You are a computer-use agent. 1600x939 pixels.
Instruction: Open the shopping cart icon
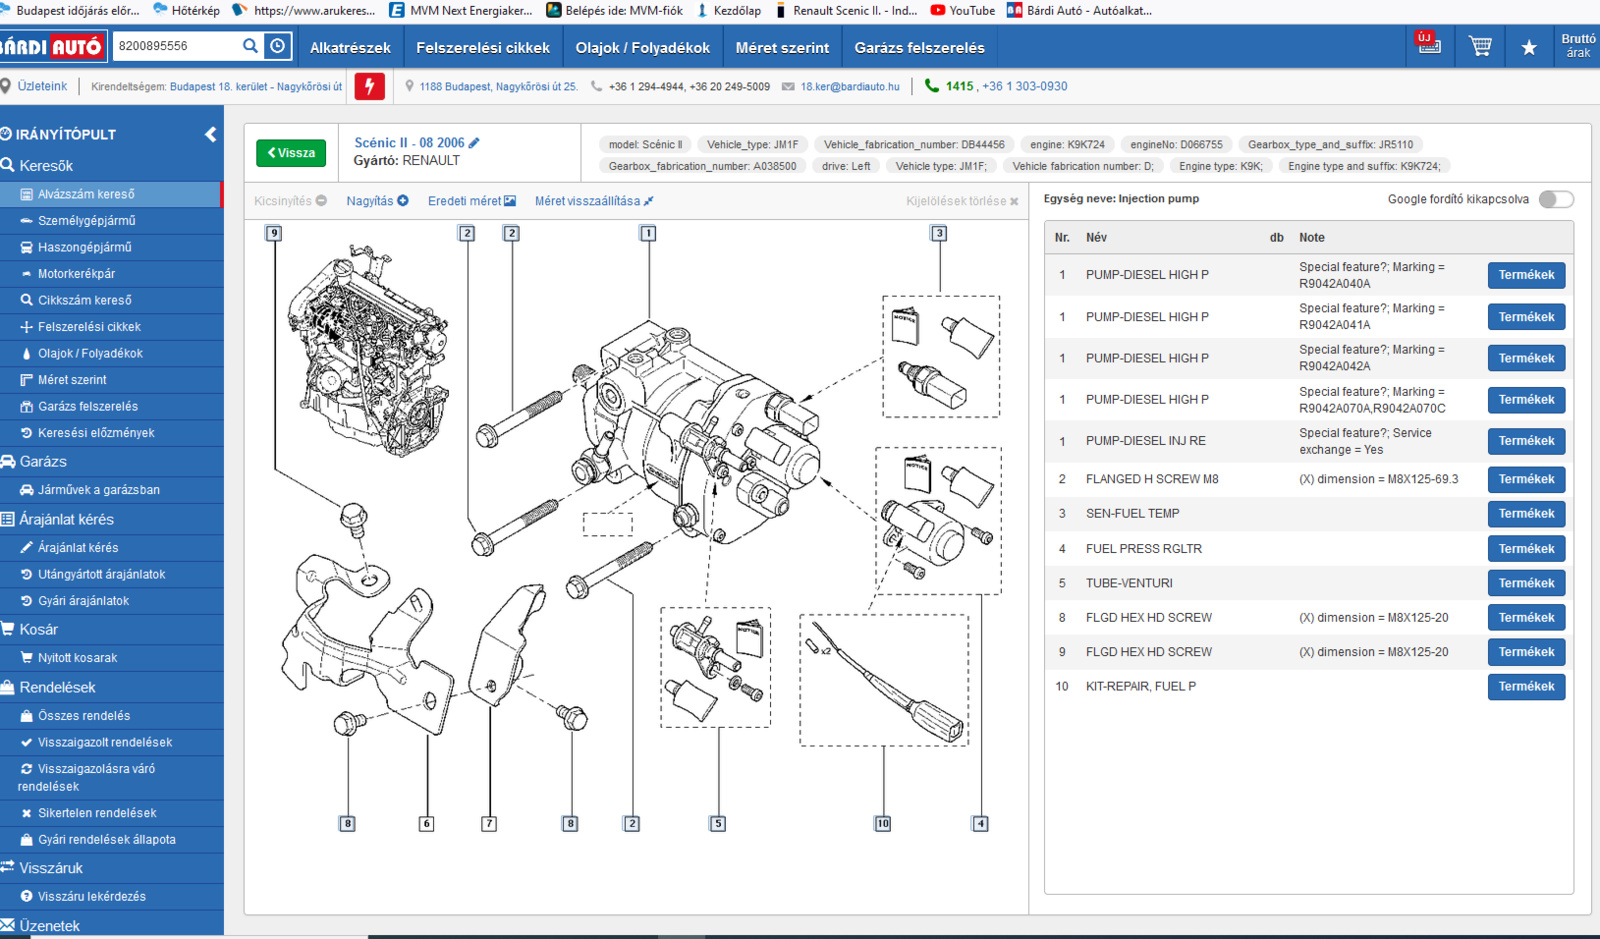click(1480, 46)
